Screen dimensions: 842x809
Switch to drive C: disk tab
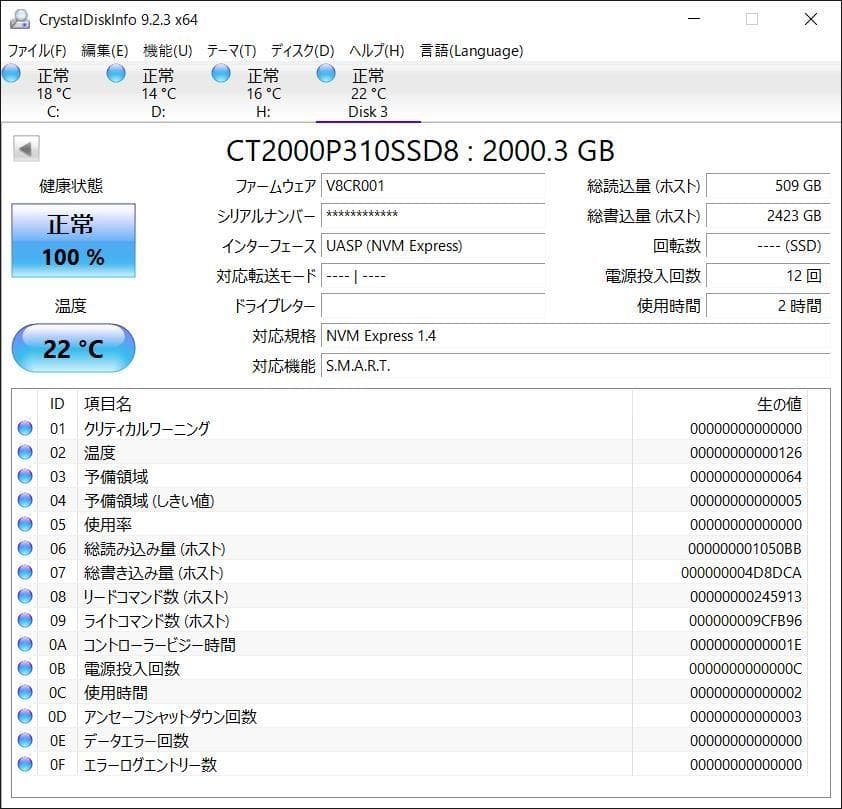53,92
